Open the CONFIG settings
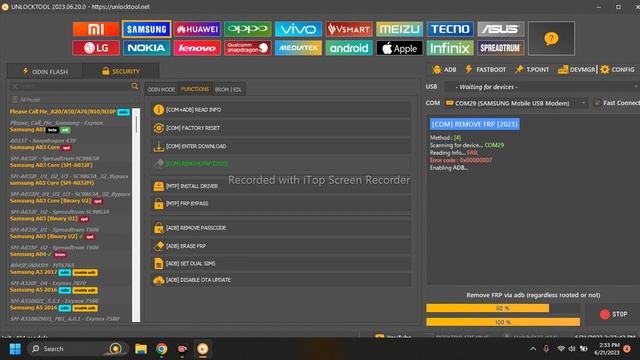 pyautogui.click(x=618, y=70)
